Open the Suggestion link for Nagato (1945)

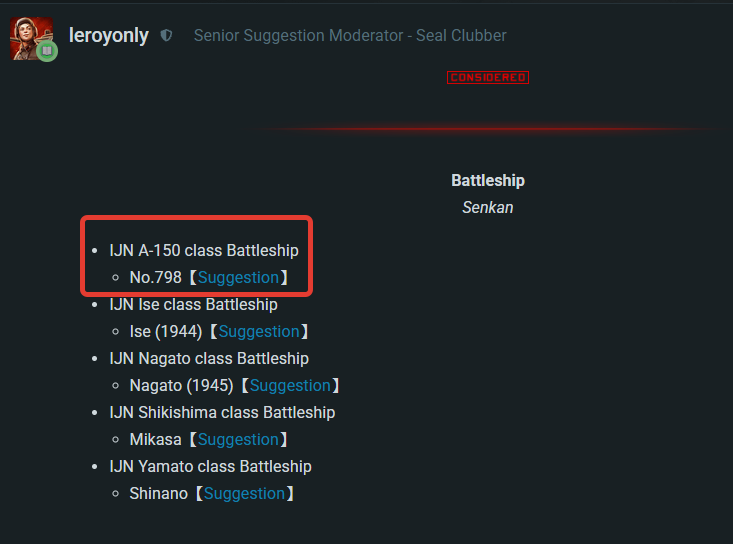pos(290,386)
